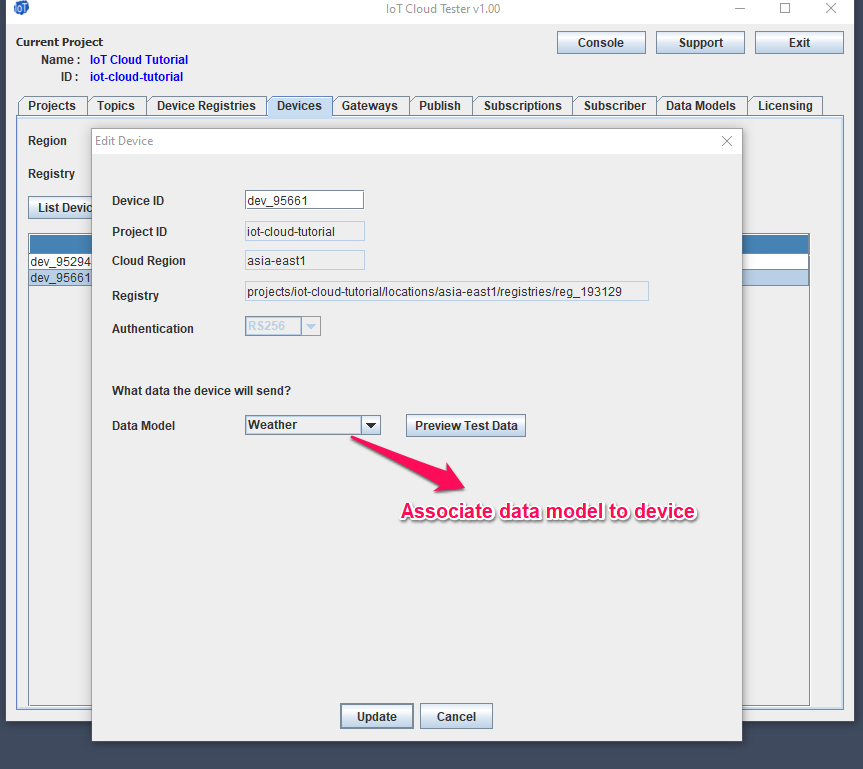Image resolution: width=863 pixels, height=769 pixels.
Task: Click the Cloud Region field
Action: point(304,260)
